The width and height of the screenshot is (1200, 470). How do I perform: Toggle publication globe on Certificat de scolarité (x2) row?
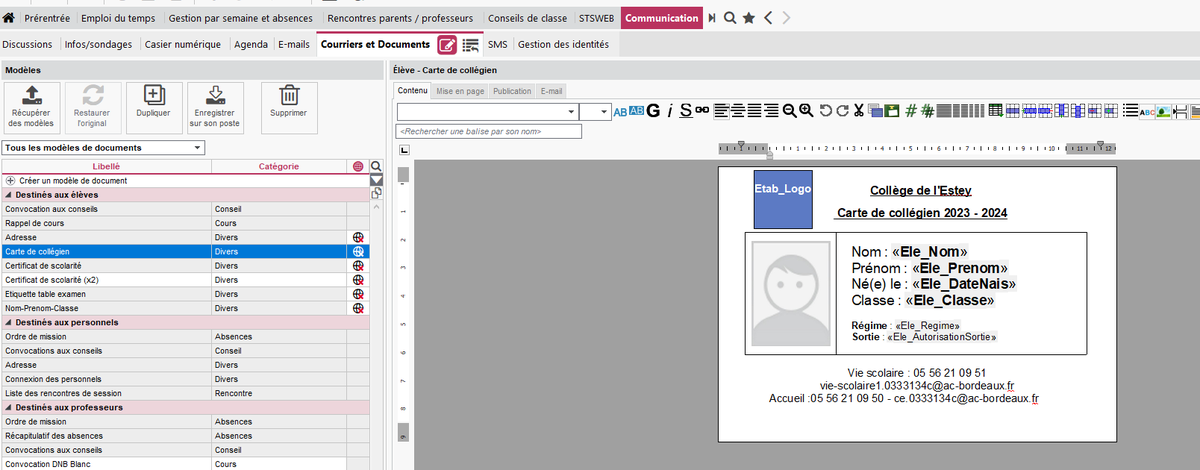point(357,280)
